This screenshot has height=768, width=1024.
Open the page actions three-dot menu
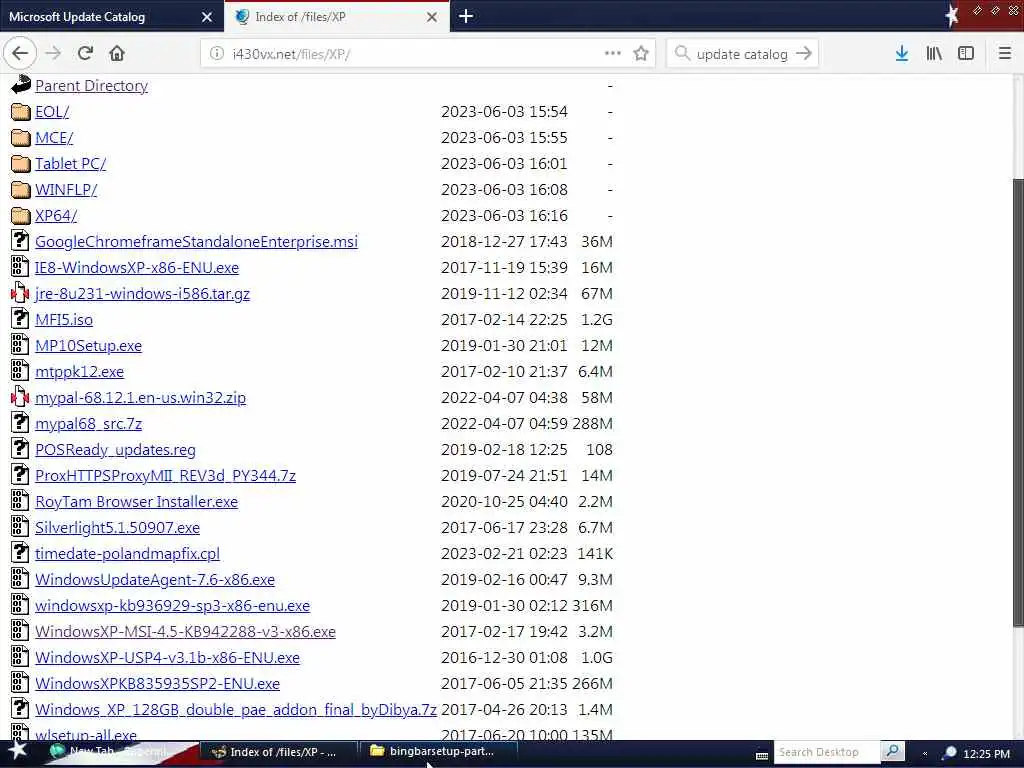613,53
